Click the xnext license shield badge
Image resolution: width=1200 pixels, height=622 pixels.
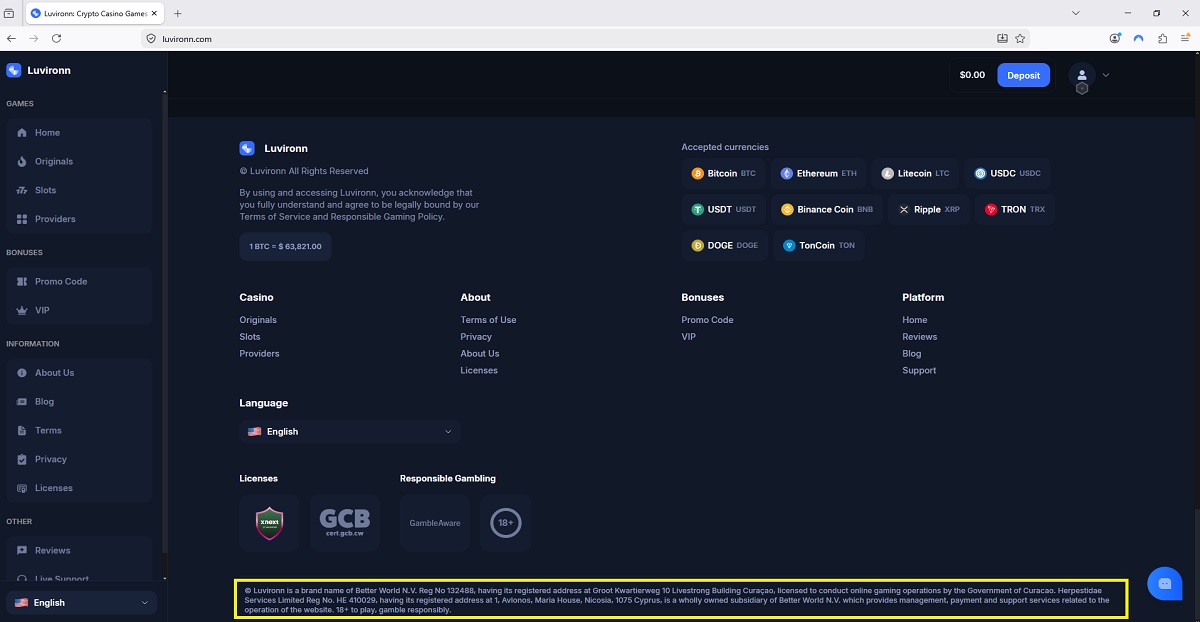pyautogui.click(x=269, y=523)
